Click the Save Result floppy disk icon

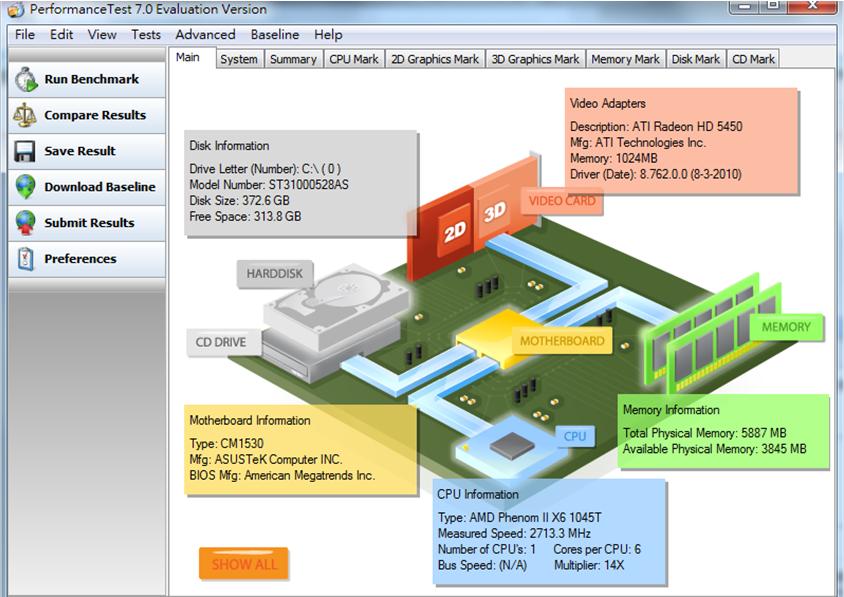(25, 151)
